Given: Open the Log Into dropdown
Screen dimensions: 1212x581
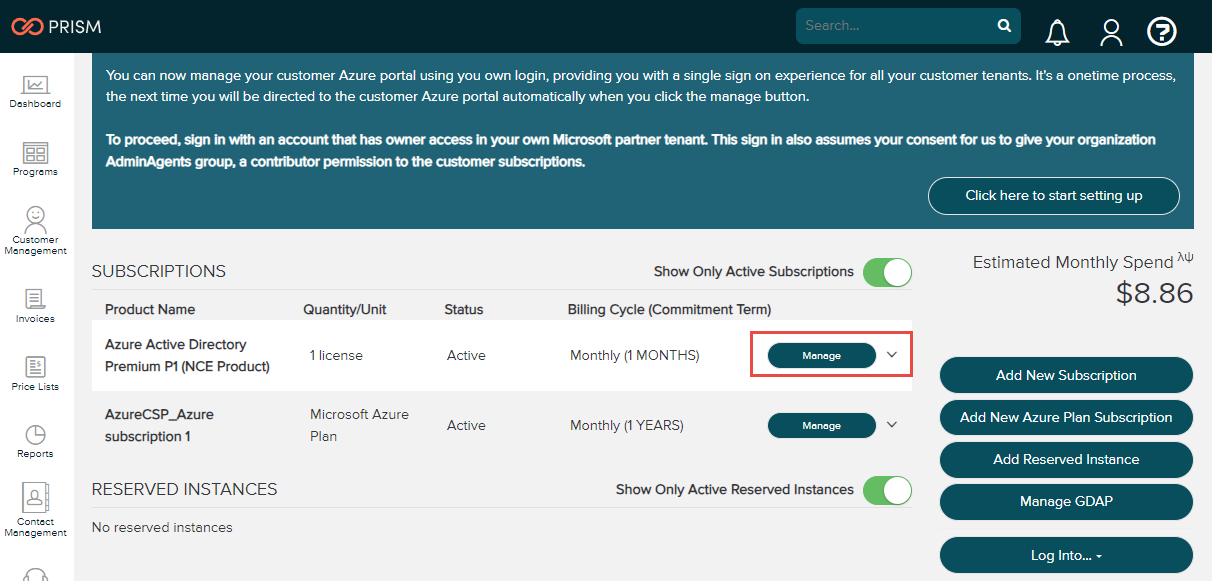Looking at the screenshot, I should pyautogui.click(x=1066, y=555).
